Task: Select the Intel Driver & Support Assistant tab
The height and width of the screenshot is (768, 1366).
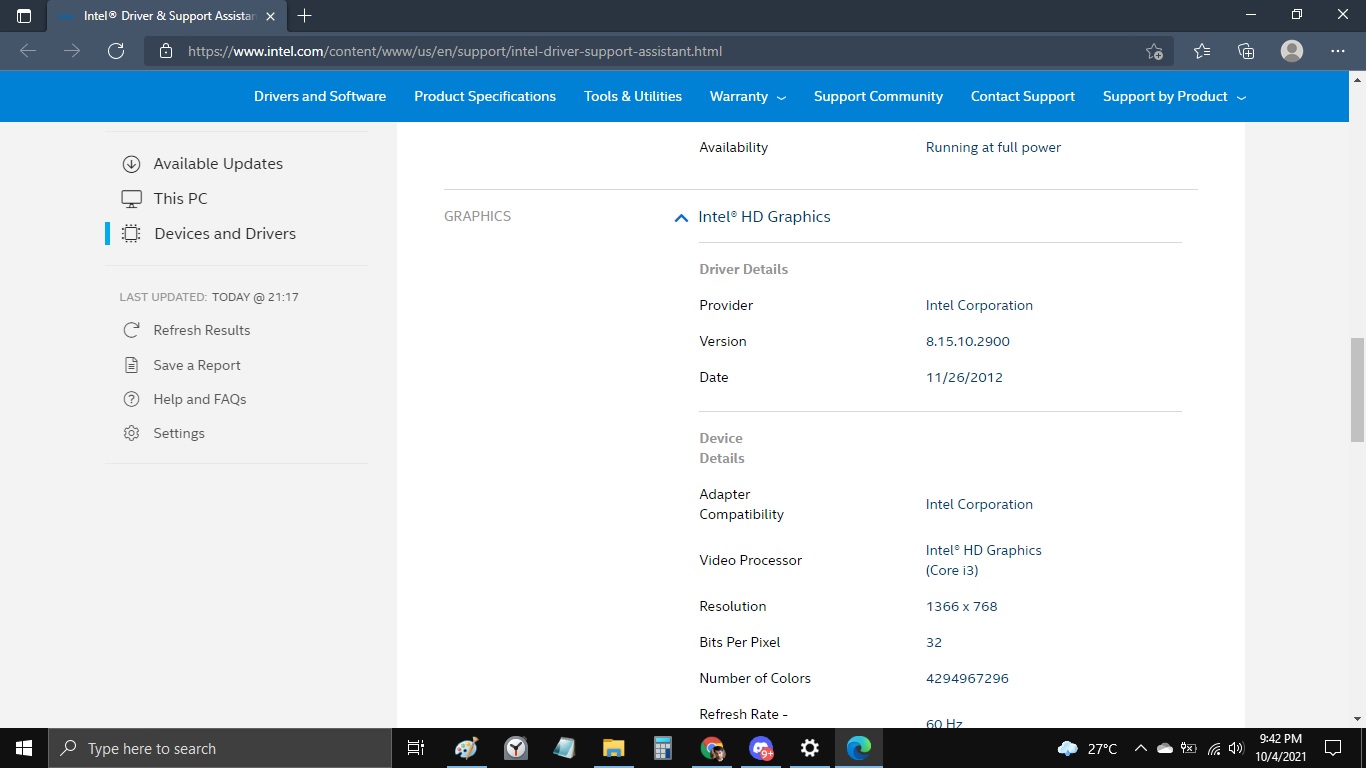Action: [166, 16]
